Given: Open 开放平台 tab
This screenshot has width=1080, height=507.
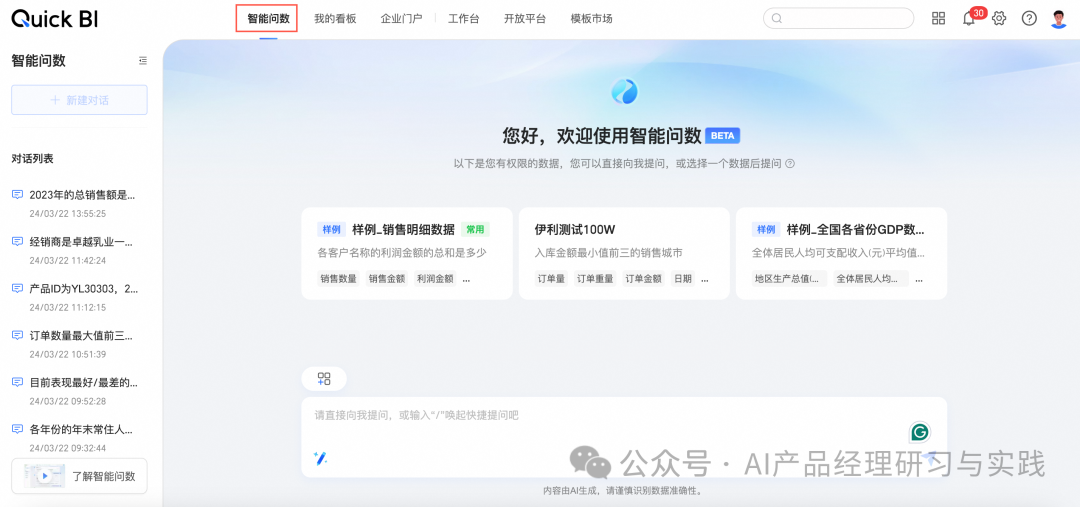Looking at the screenshot, I should tap(525, 19).
